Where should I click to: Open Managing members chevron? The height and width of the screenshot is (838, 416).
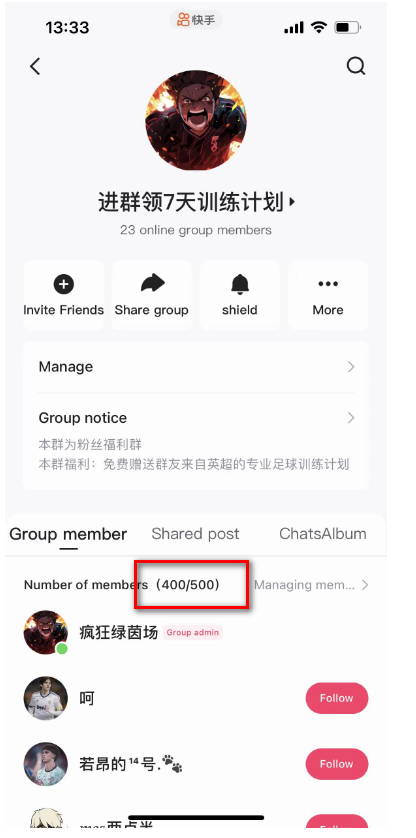tap(365, 585)
